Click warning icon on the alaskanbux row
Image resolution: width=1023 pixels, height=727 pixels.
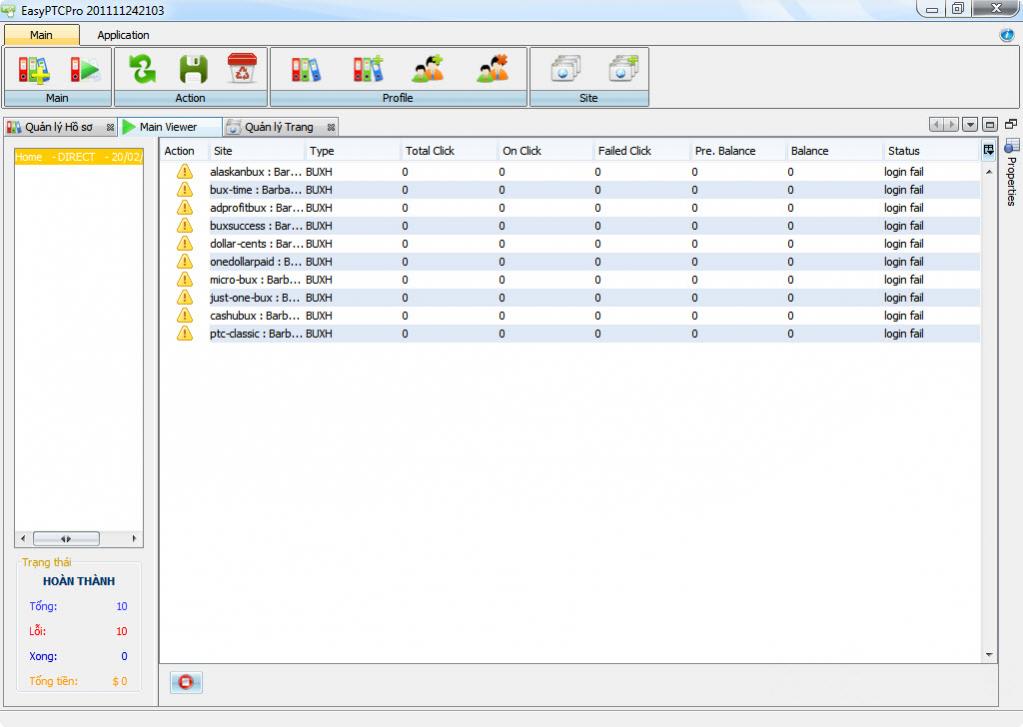(x=184, y=172)
